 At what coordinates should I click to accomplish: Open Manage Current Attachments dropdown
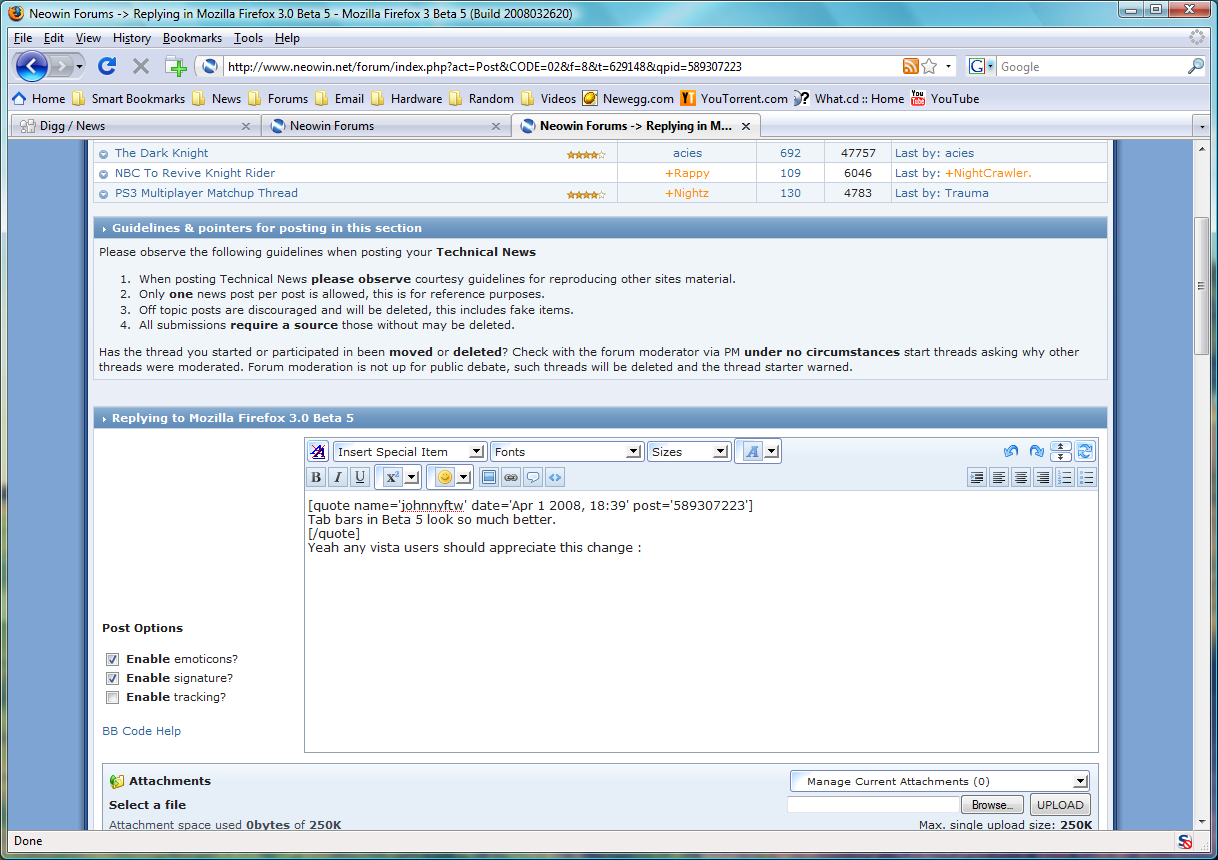pyautogui.click(x=939, y=781)
